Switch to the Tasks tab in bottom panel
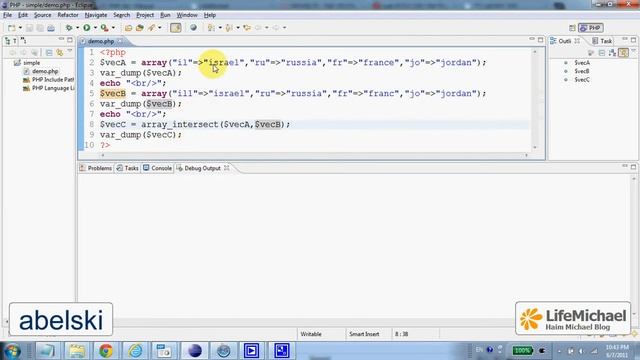This screenshot has height=360, width=640. coord(127,168)
